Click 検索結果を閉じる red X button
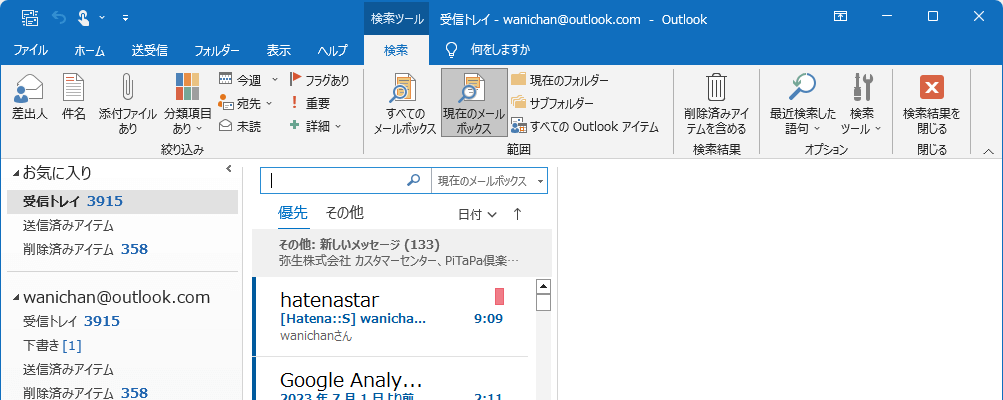 coord(931,104)
